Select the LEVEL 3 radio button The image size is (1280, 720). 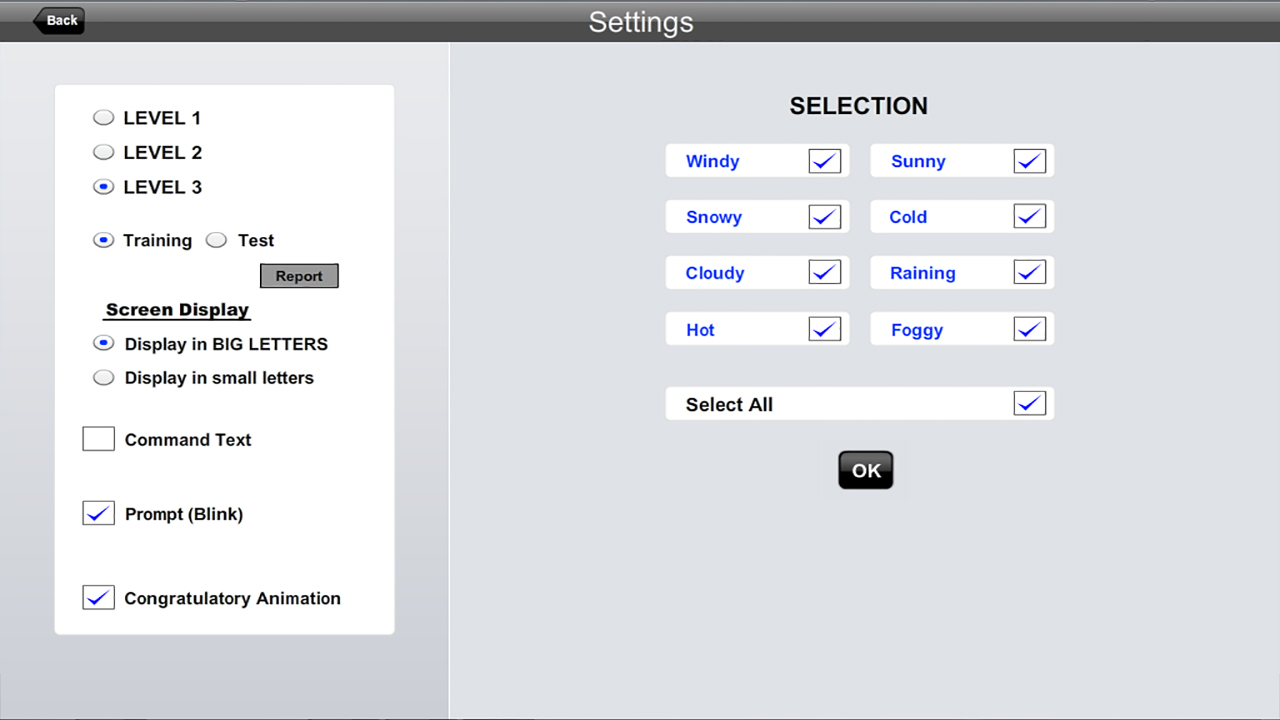pyautogui.click(x=103, y=187)
